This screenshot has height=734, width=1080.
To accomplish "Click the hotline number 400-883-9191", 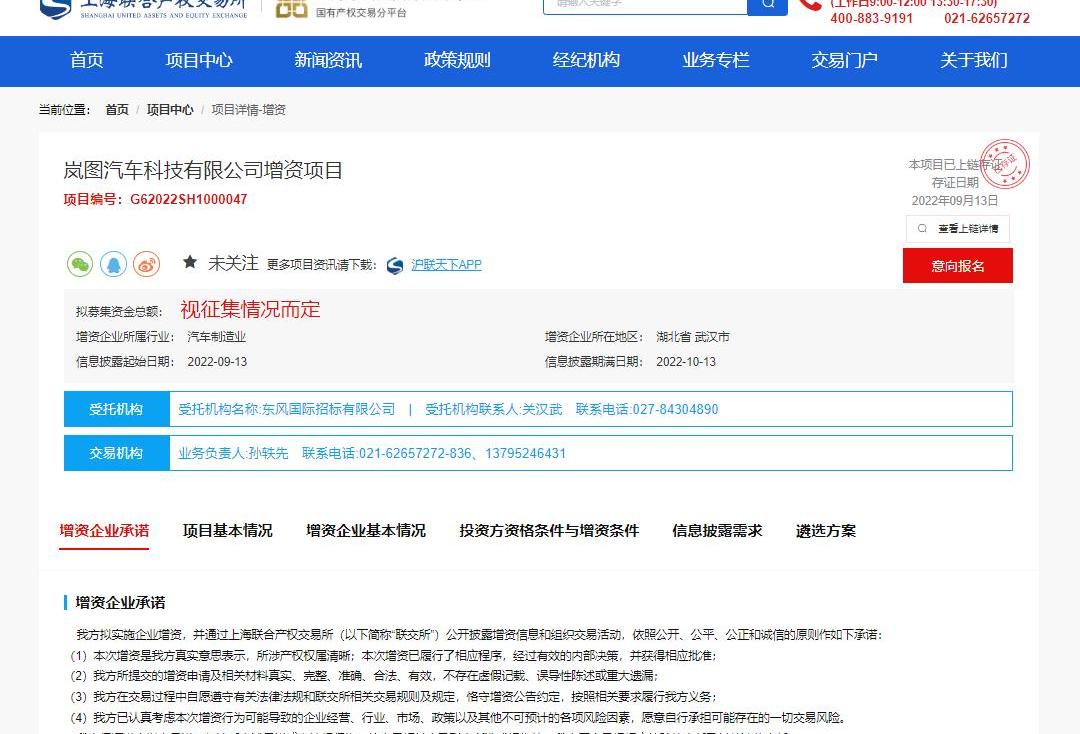I will coord(871,19).
